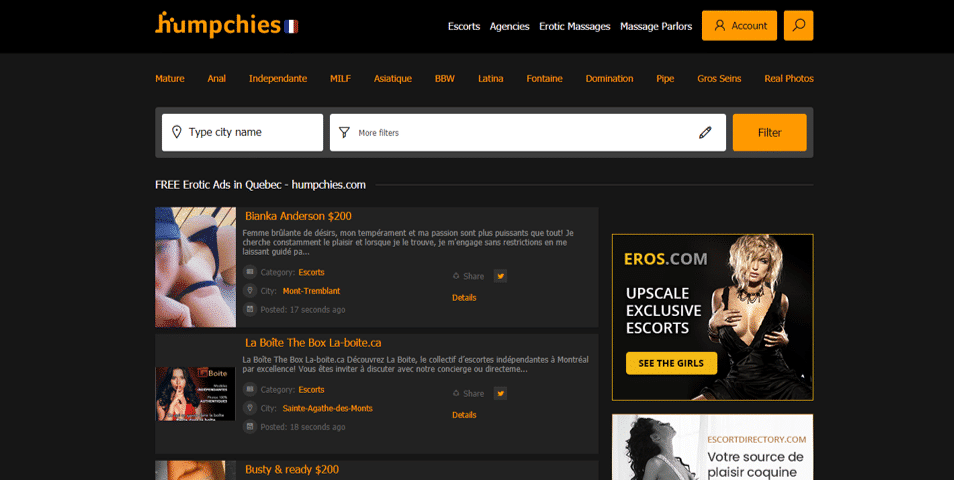The width and height of the screenshot is (954, 480).
Task: Select the BBW category tag
Action: [445, 78]
